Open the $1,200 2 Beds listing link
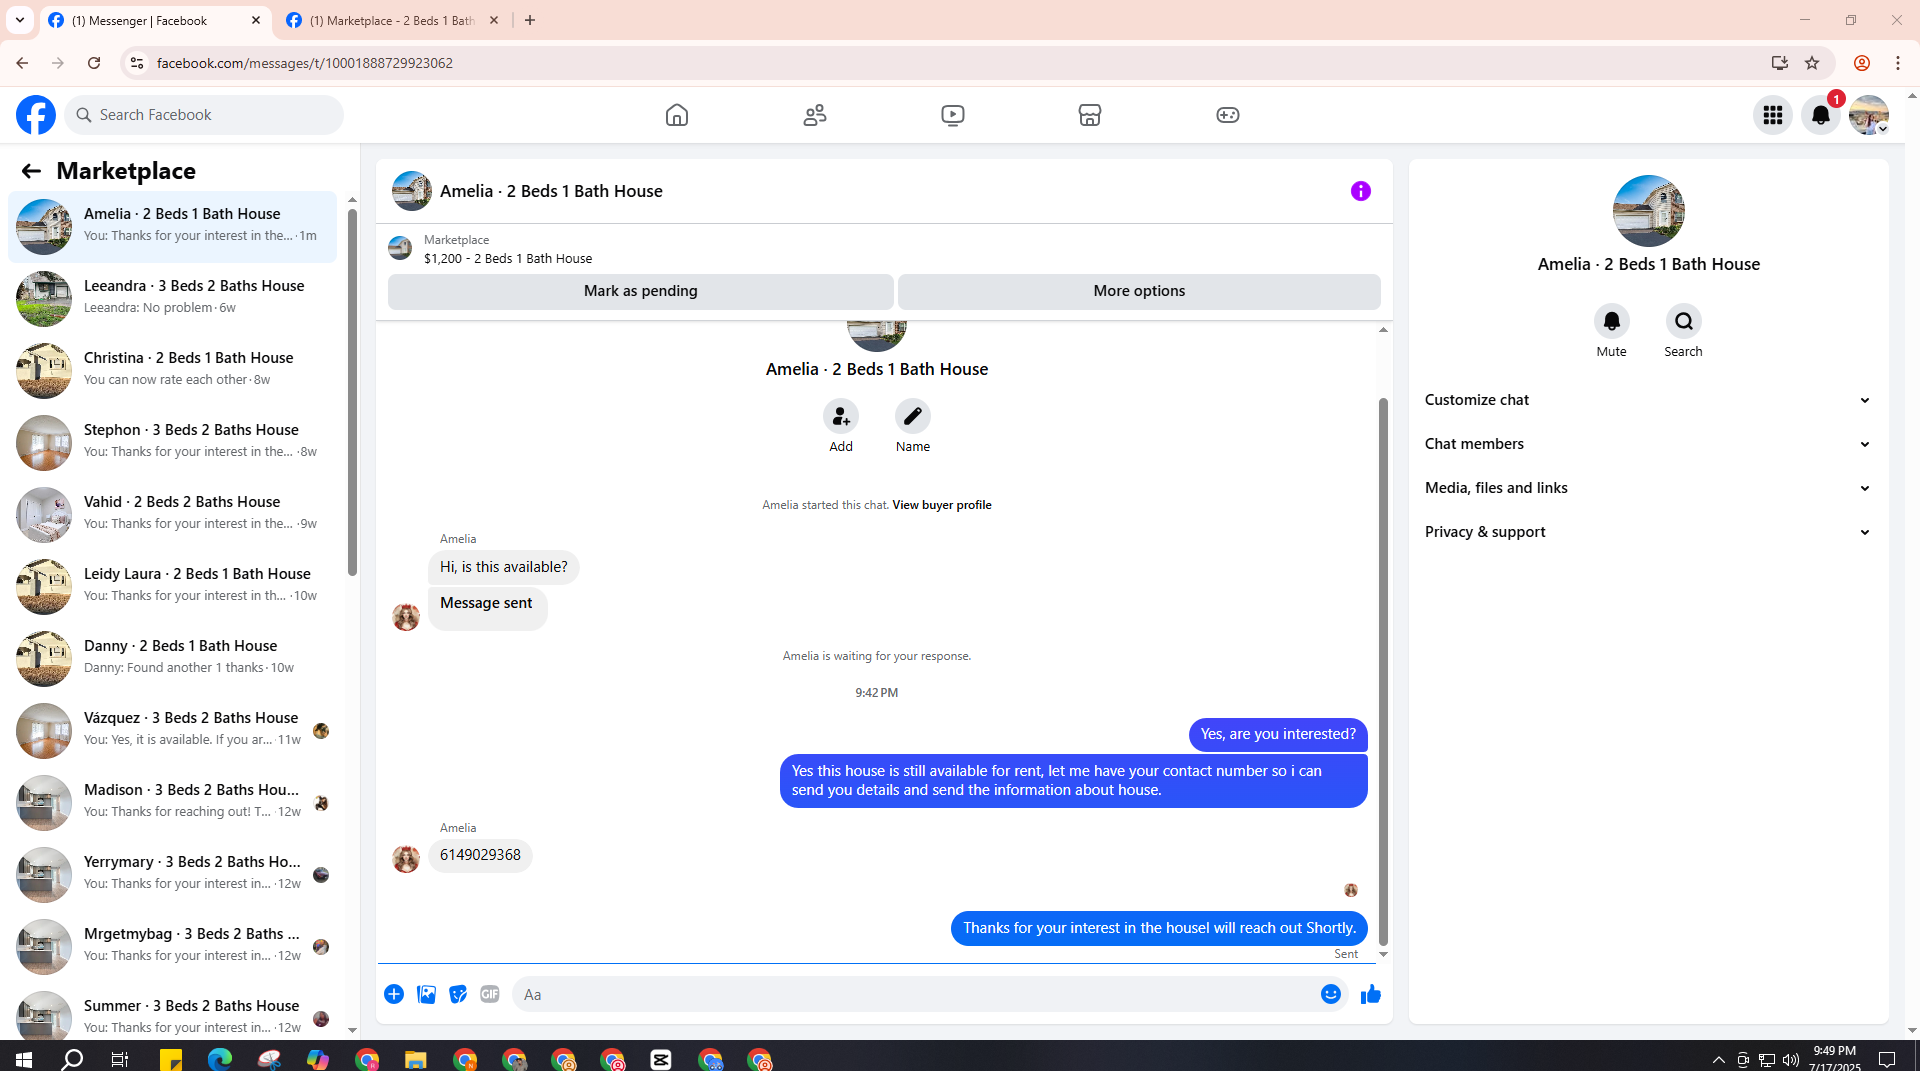 click(508, 258)
